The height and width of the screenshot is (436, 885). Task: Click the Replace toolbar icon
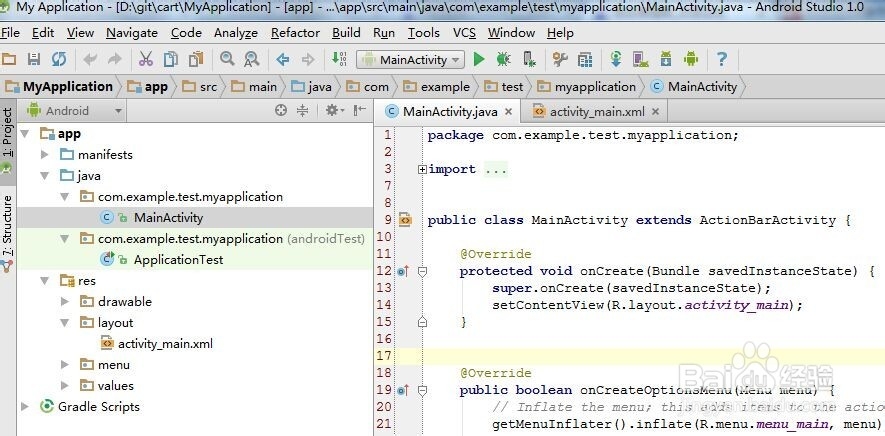pyautogui.click(x=252, y=59)
